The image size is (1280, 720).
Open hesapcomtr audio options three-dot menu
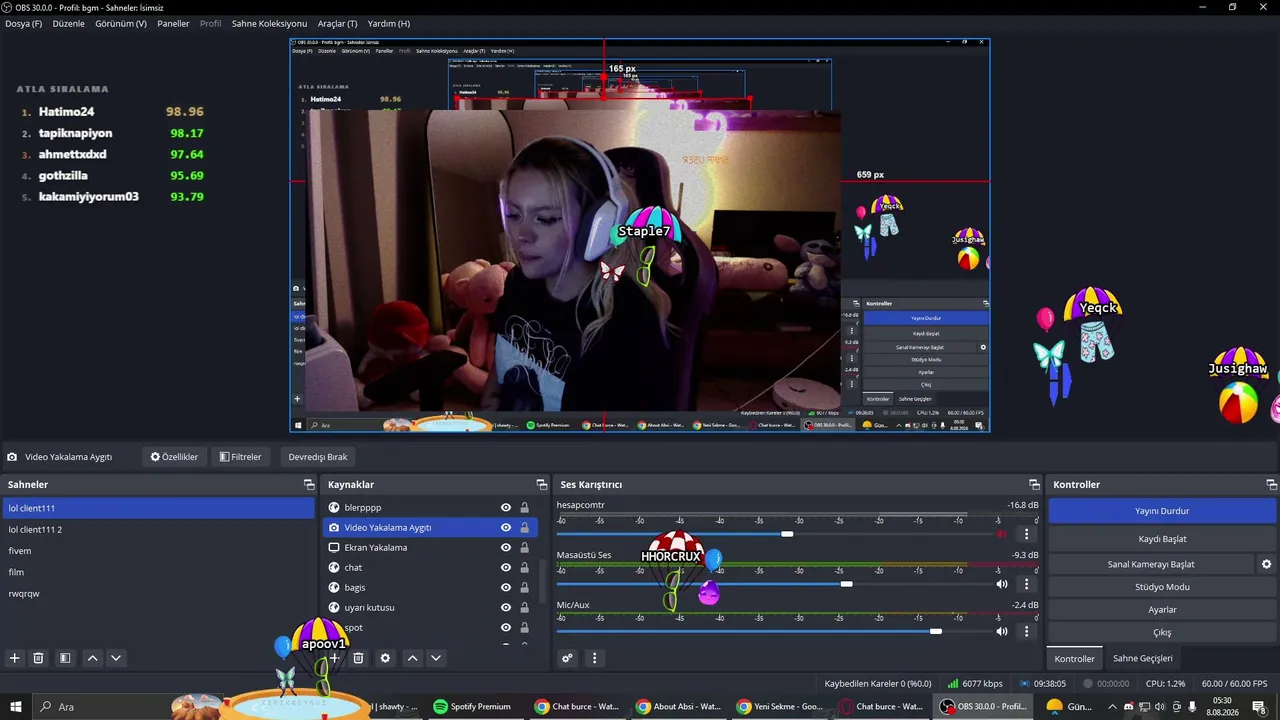pyautogui.click(x=1026, y=534)
